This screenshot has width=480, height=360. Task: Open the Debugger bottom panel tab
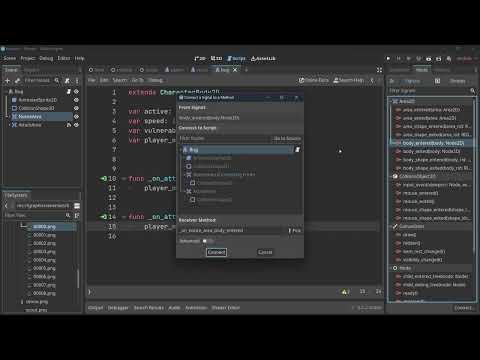tap(118, 308)
